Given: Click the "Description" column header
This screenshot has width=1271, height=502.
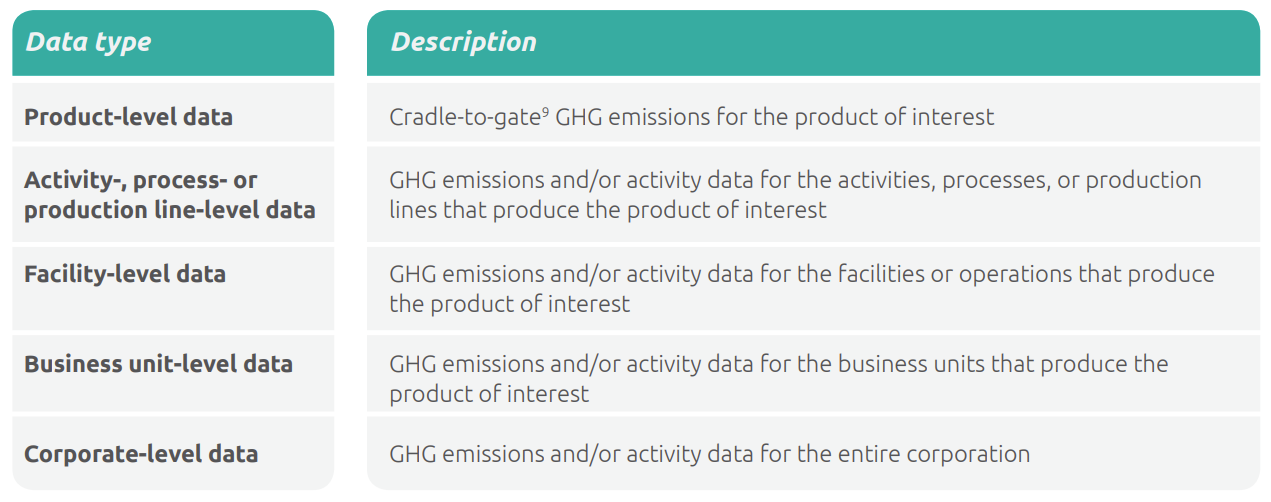Looking at the screenshot, I should [x=463, y=42].
